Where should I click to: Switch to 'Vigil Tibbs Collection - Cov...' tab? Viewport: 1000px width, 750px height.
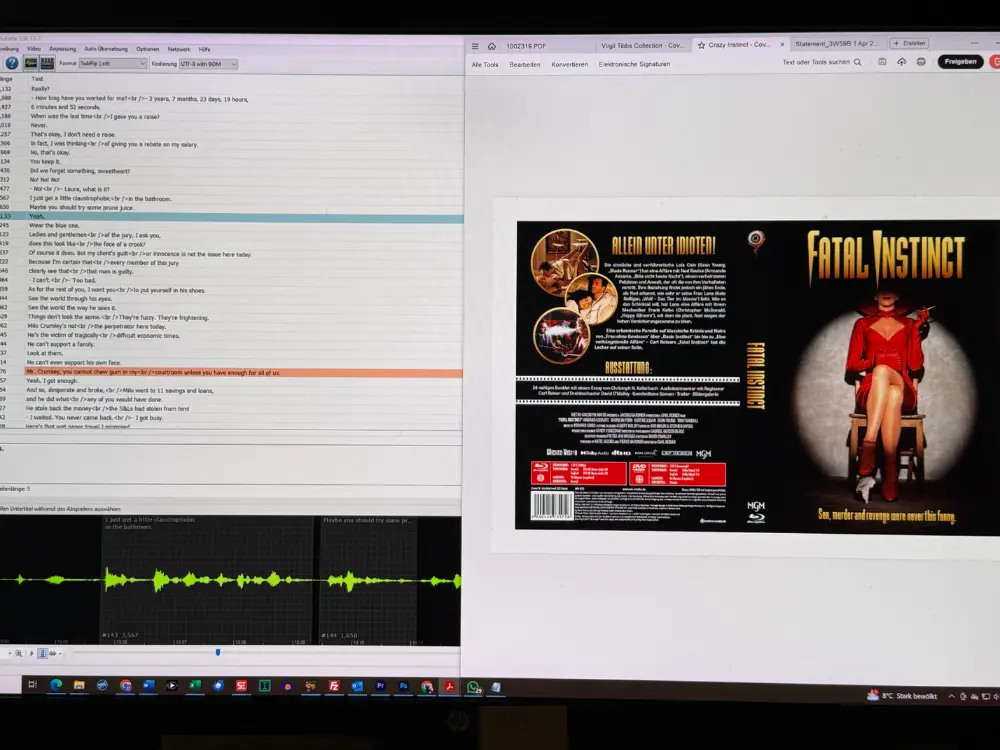(x=642, y=45)
